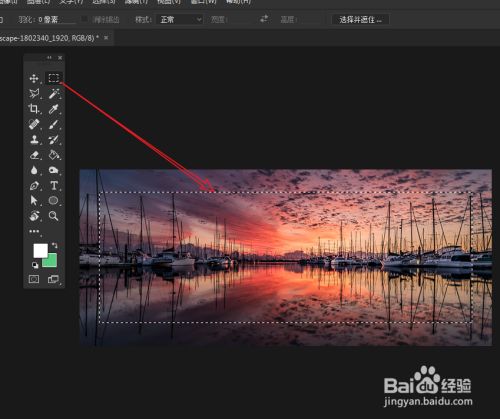Select the Rectangular Marquee tool
The height and width of the screenshot is (419, 500).
[54, 78]
